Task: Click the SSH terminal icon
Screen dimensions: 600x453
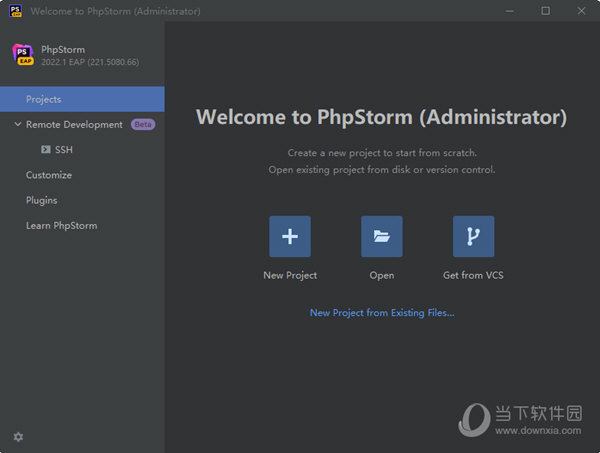Action: [x=46, y=149]
